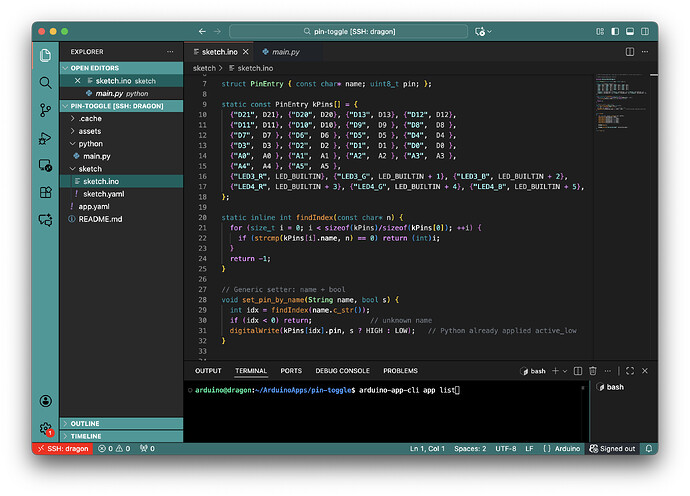
Task: Open the Copilot chat icon in title bar
Action: coord(480,31)
